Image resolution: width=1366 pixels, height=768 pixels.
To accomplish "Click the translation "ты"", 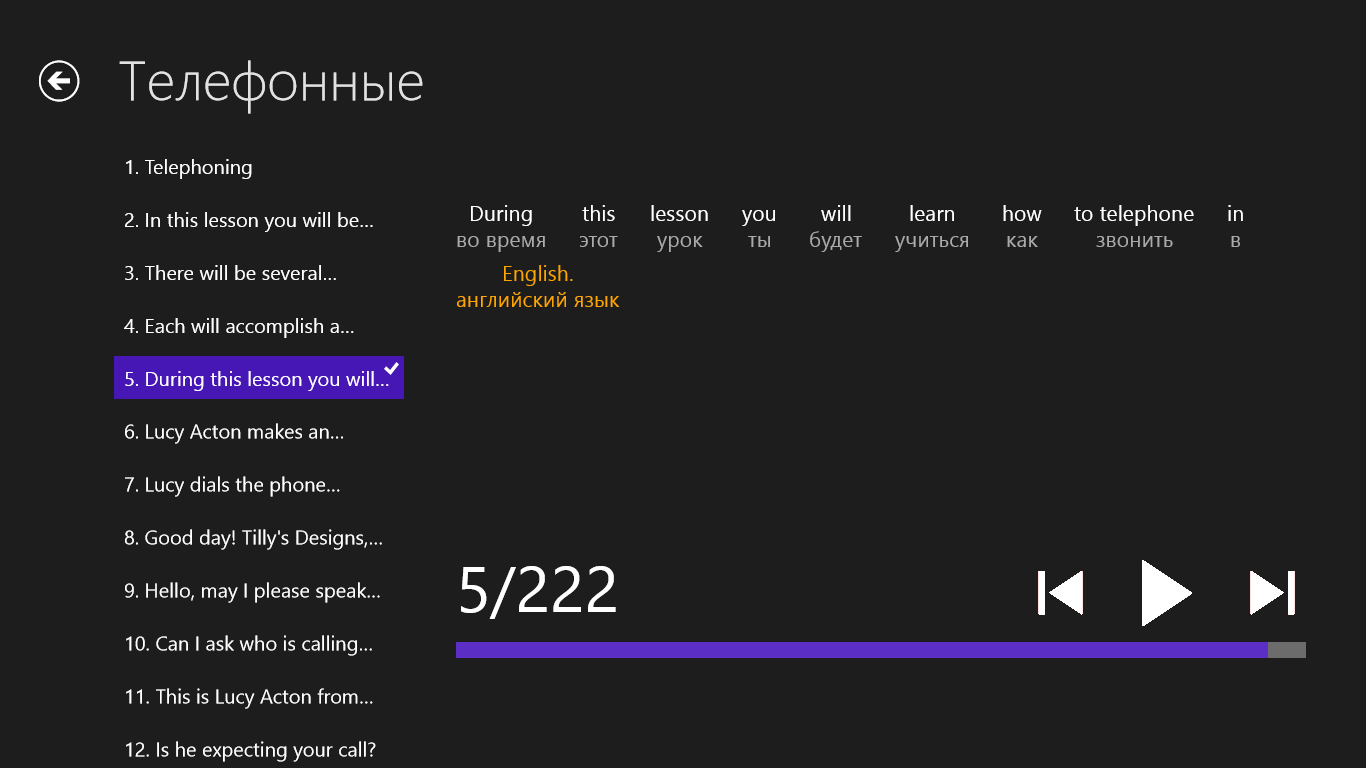I will click(759, 241).
